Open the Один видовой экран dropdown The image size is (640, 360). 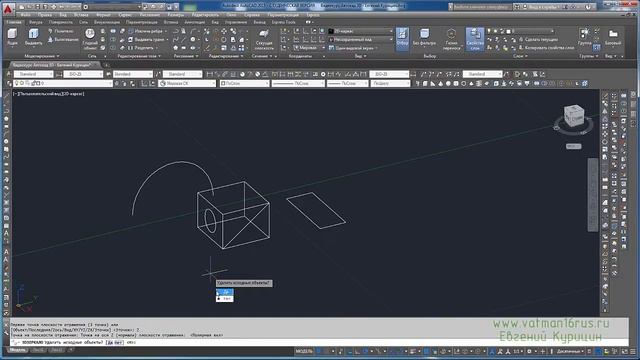[x=353, y=48]
